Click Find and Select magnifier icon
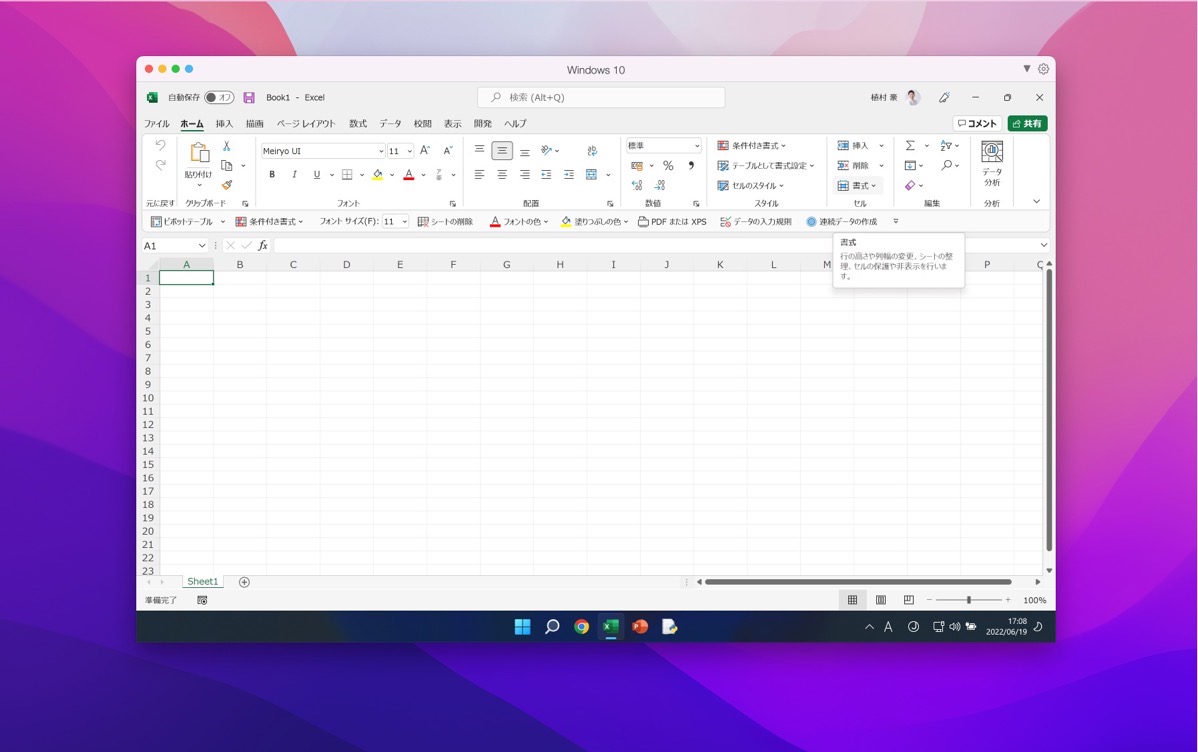The height and width of the screenshot is (752, 1198). 947,166
